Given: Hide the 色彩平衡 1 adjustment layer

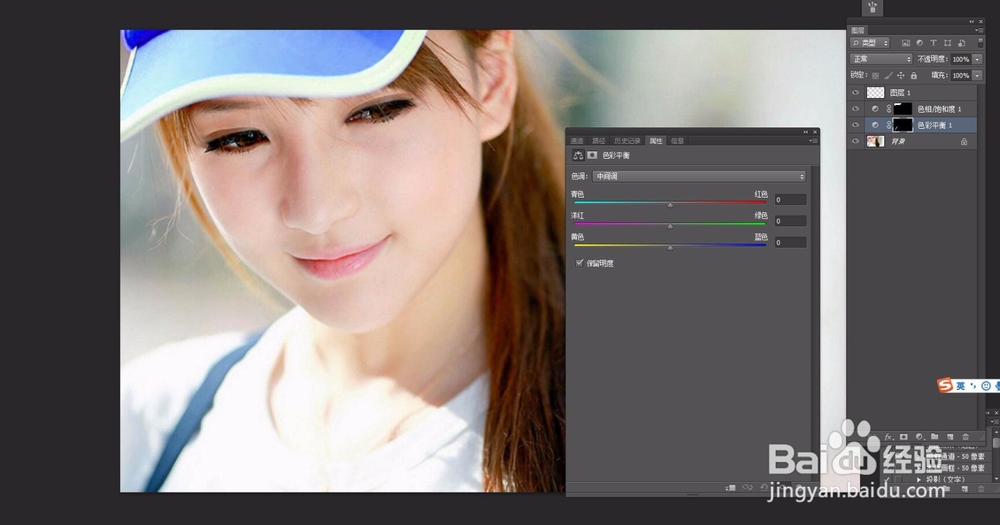Looking at the screenshot, I should (x=855, y=125).
